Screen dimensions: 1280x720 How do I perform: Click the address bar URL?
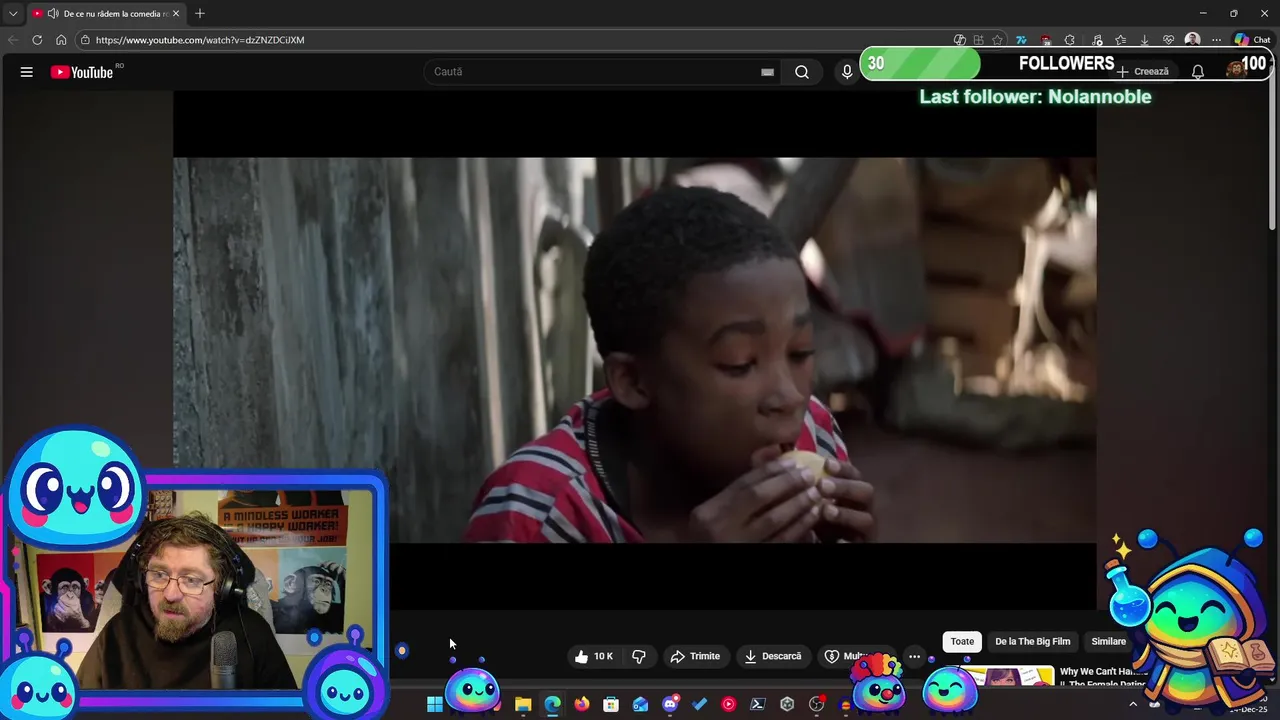(200, 40)
